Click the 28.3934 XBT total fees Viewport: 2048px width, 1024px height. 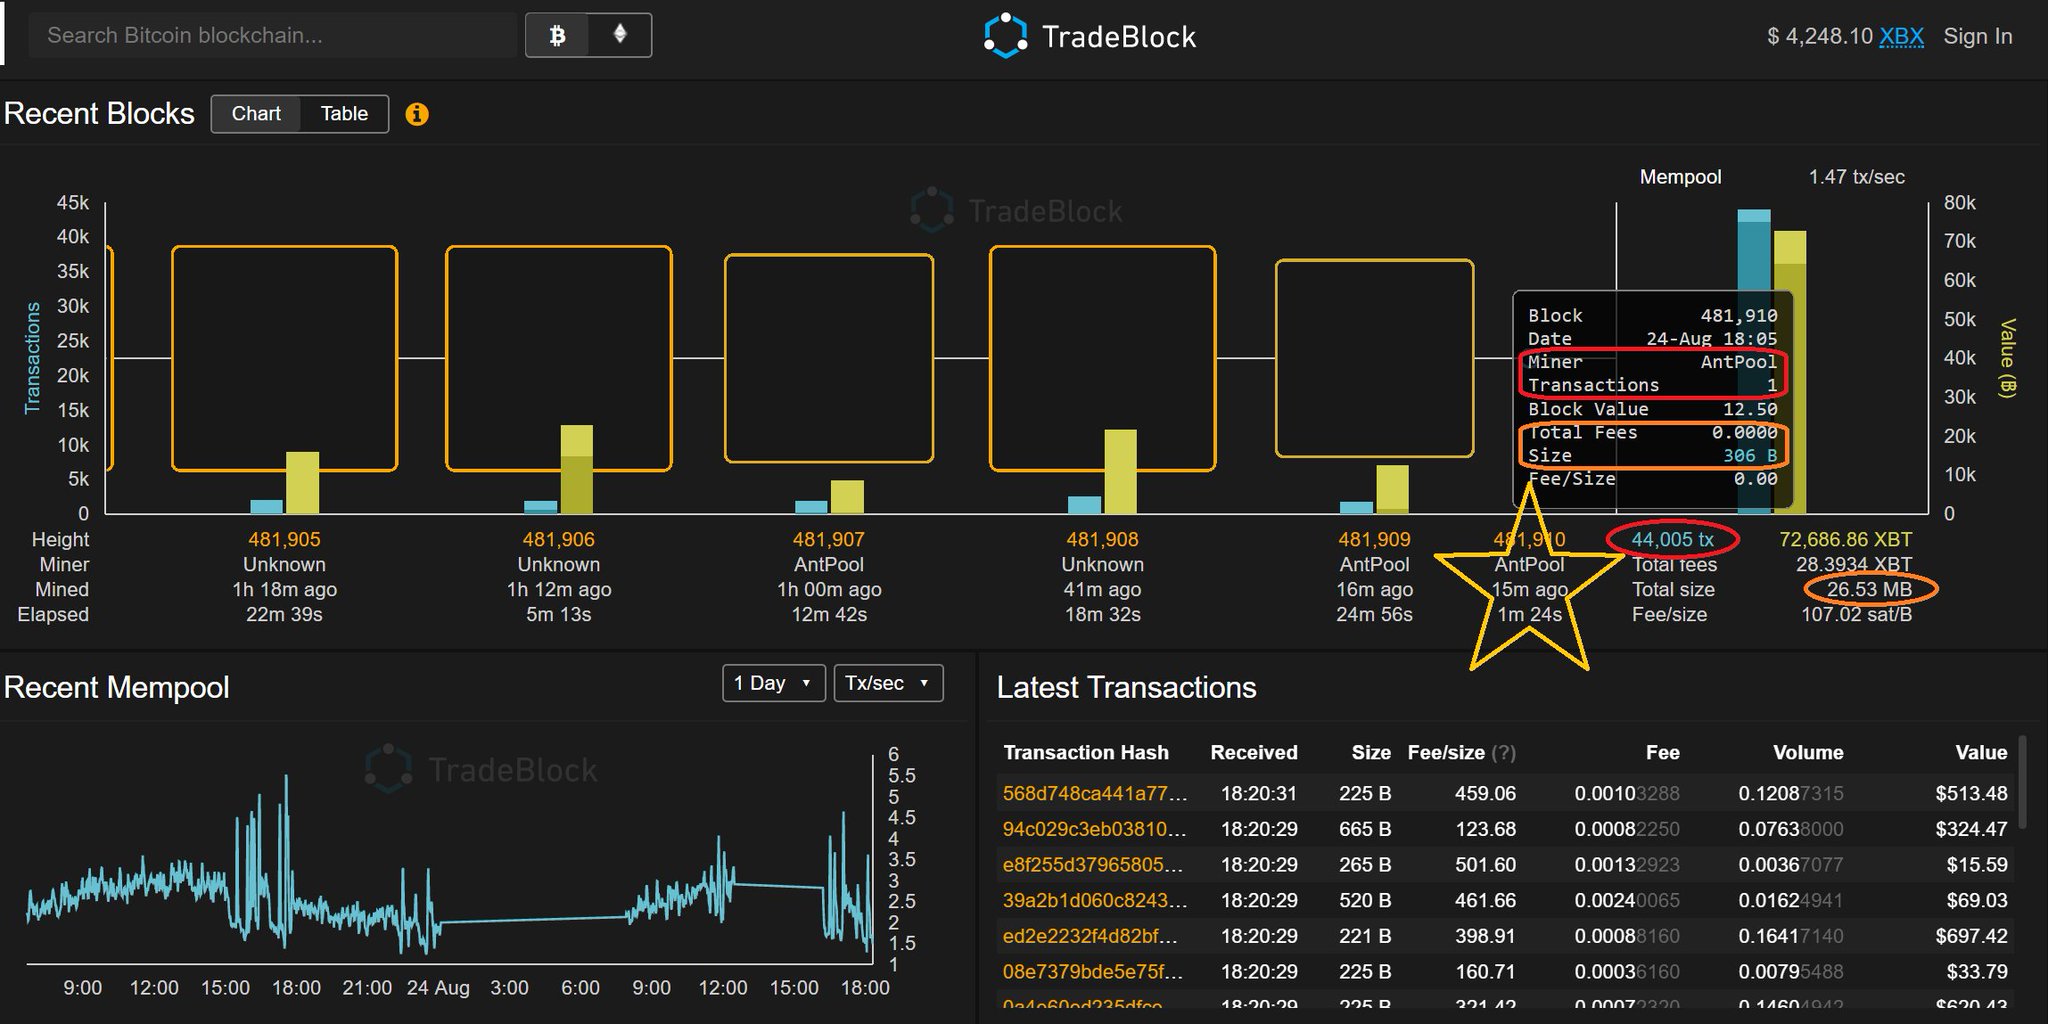[1854, 565]
